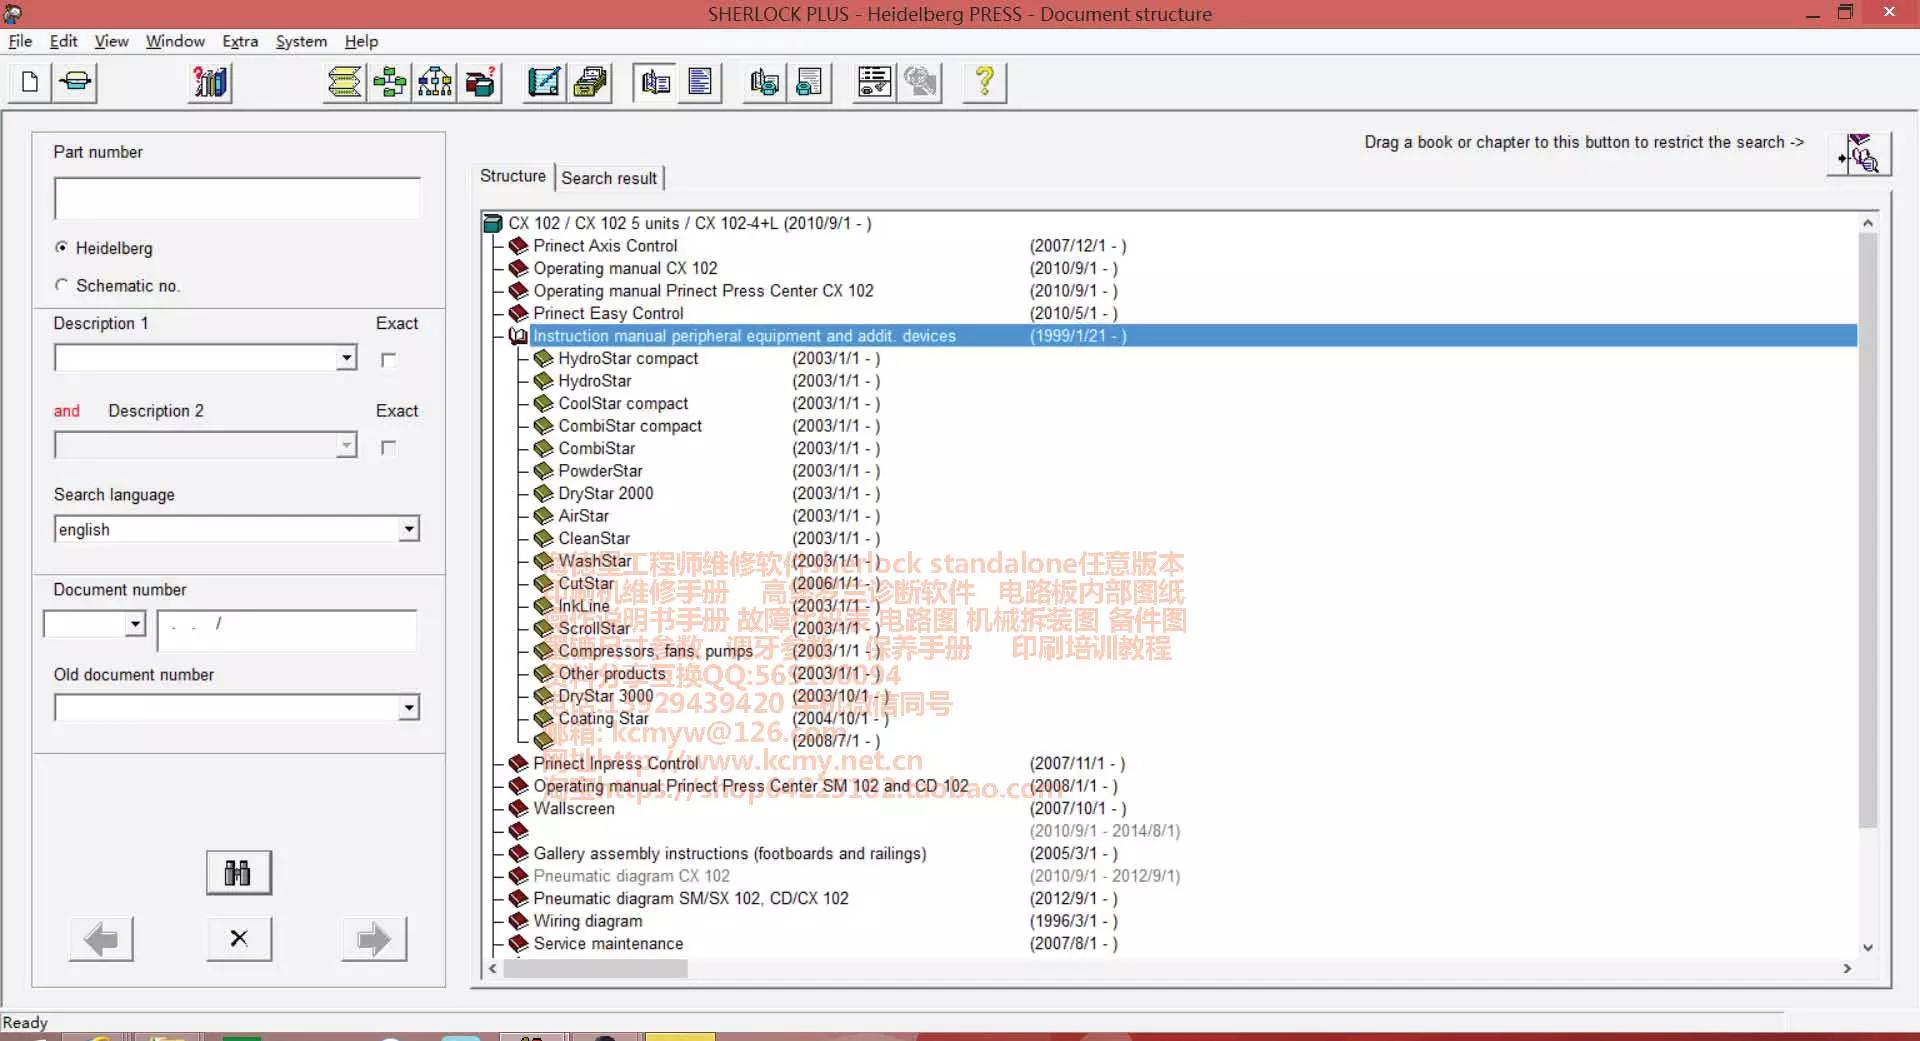Viewport: 1920px width, 1041px height.
Task: Switch to the Search result tab
Action: click(609, 178)
